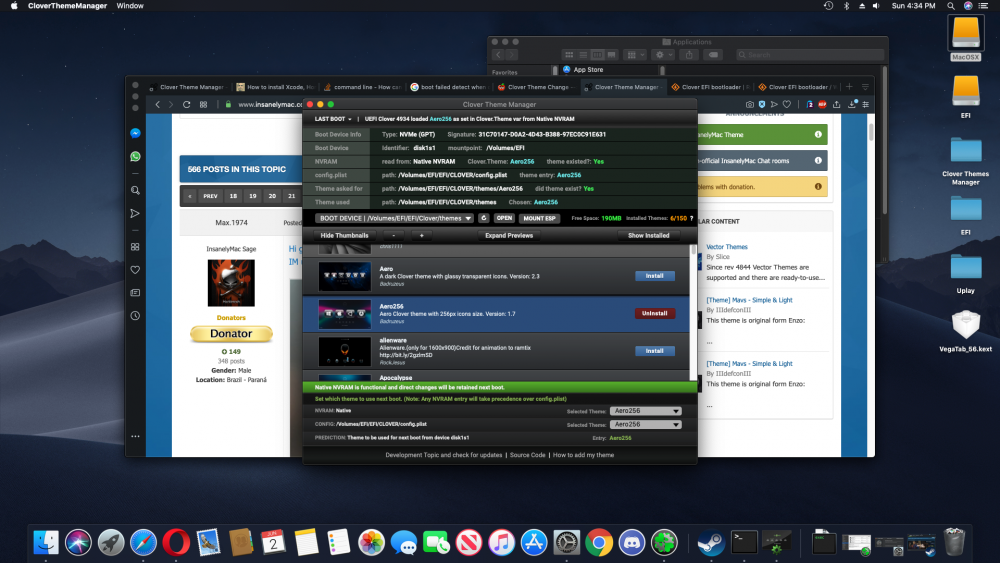This screenshot has width=1000, height=563.
Task: Switch to the 'boot failed detect when' tab
Action: pyautogui.click(x=449, y=87)
